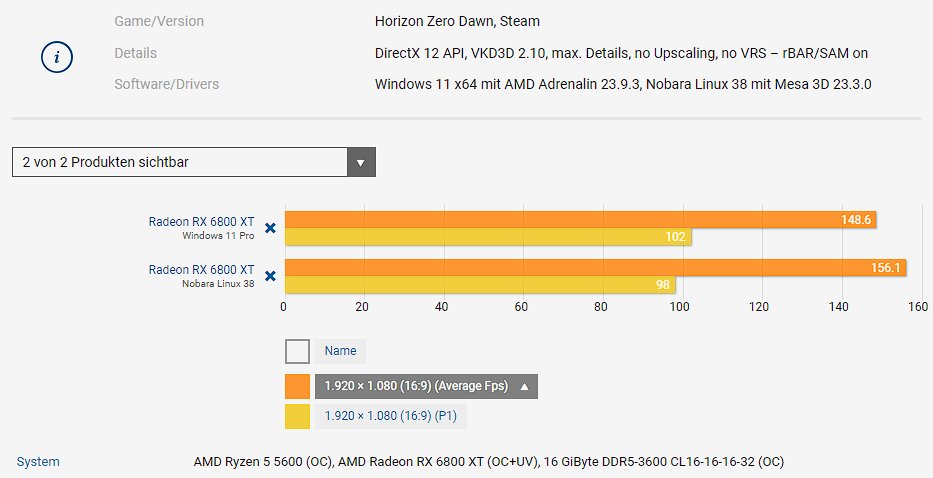Screen dimensions: 933x478
Task: Click the Software/Drivers label
Action: (166, 84)
